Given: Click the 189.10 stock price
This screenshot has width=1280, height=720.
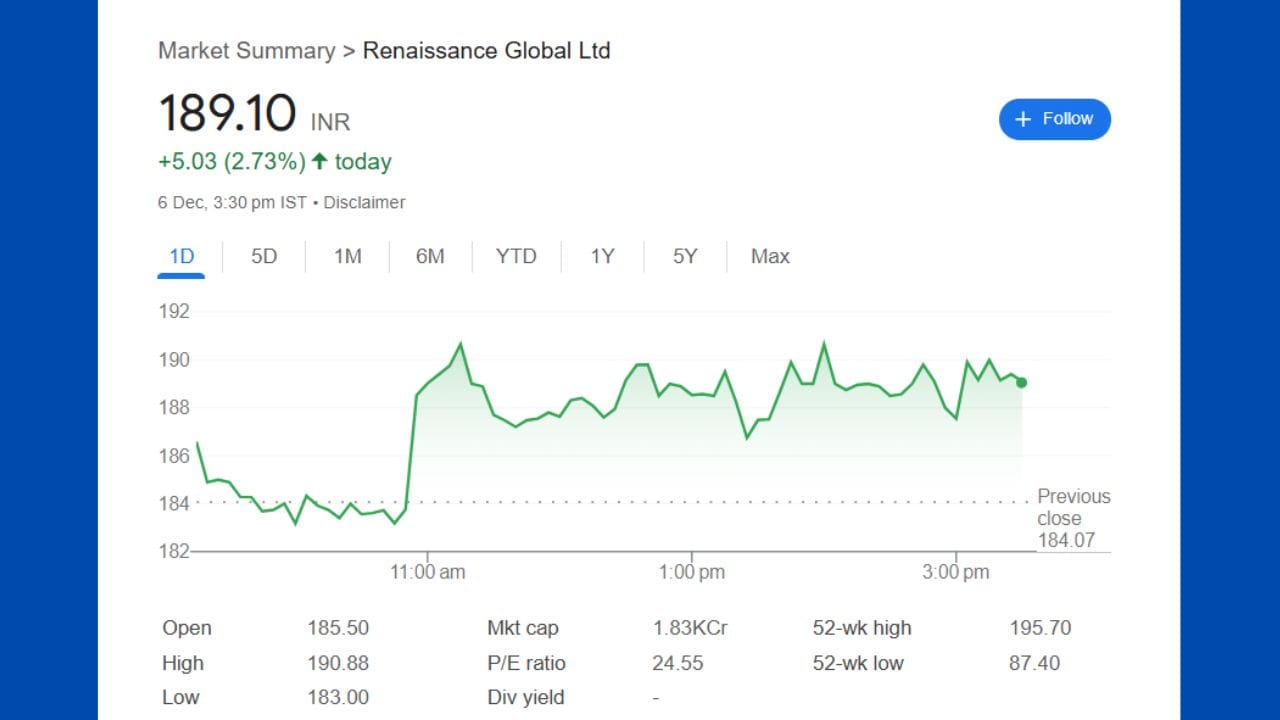Looking at the screenshot, I should [x=227, y=113].
